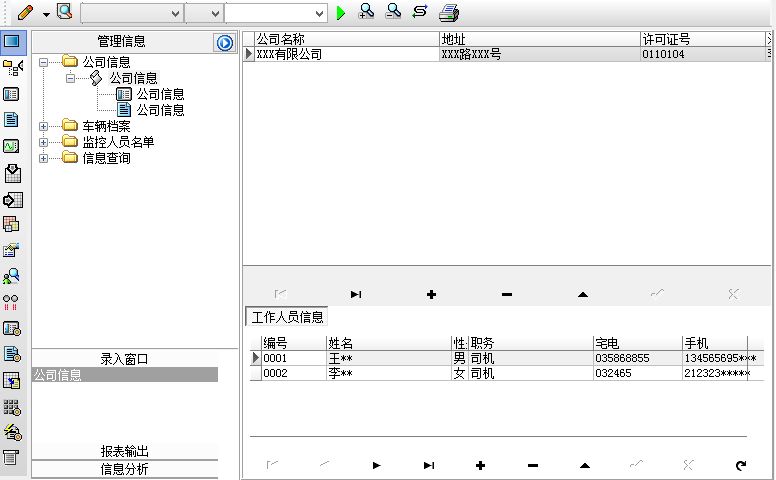The image size is (776, 480).
Task: Select the 035868855 home phone cell
Action: 637,358
